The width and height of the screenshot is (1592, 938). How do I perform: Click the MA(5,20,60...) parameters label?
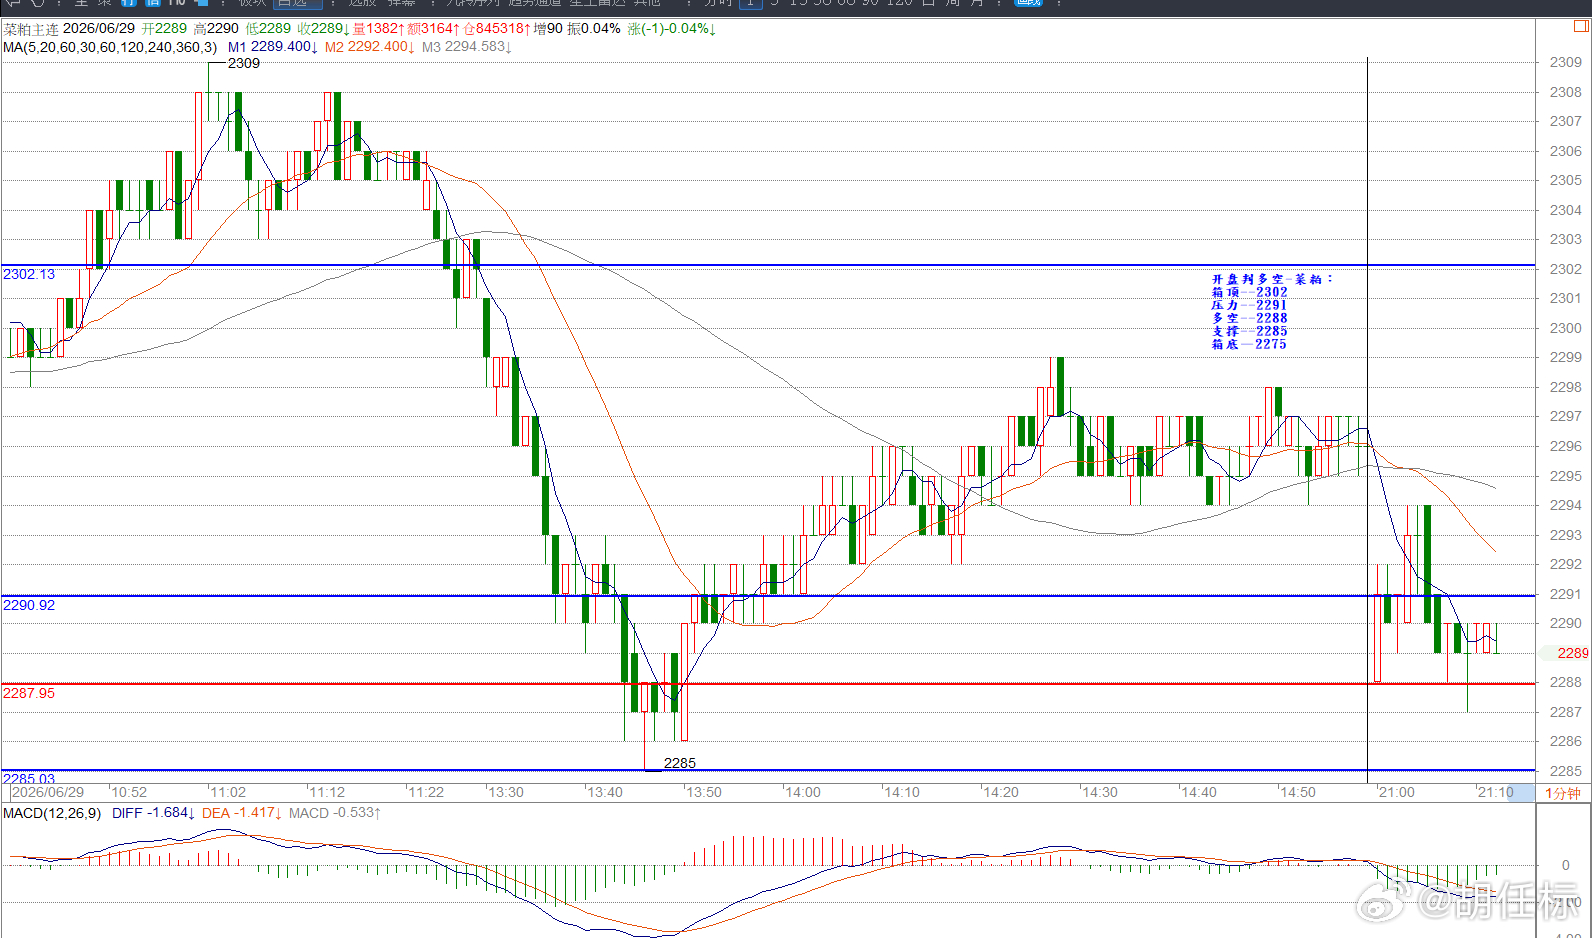coord(110,47)
